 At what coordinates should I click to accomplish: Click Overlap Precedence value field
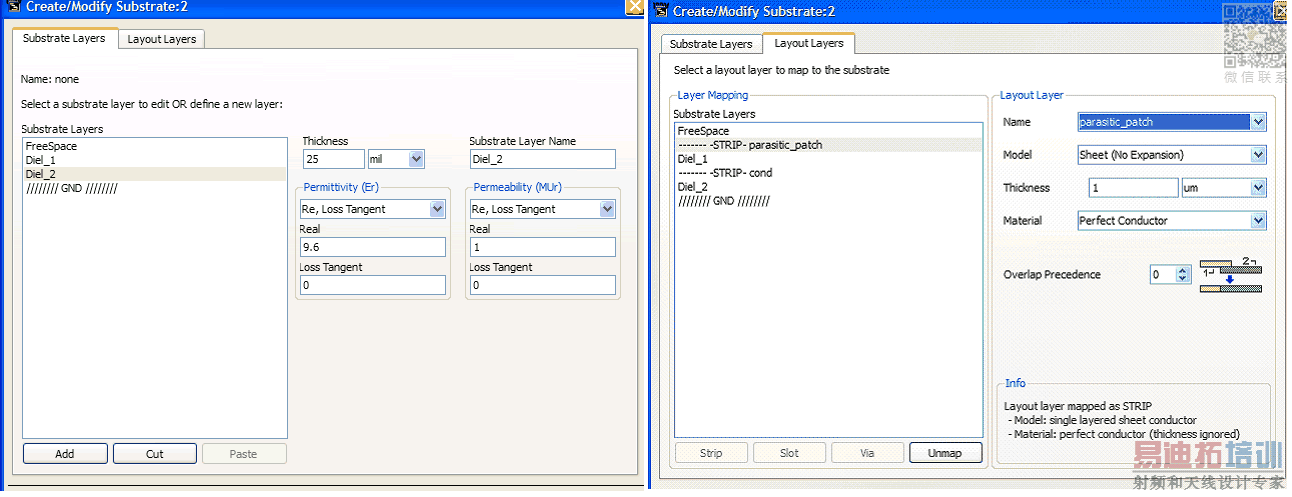click(1162, 274)
